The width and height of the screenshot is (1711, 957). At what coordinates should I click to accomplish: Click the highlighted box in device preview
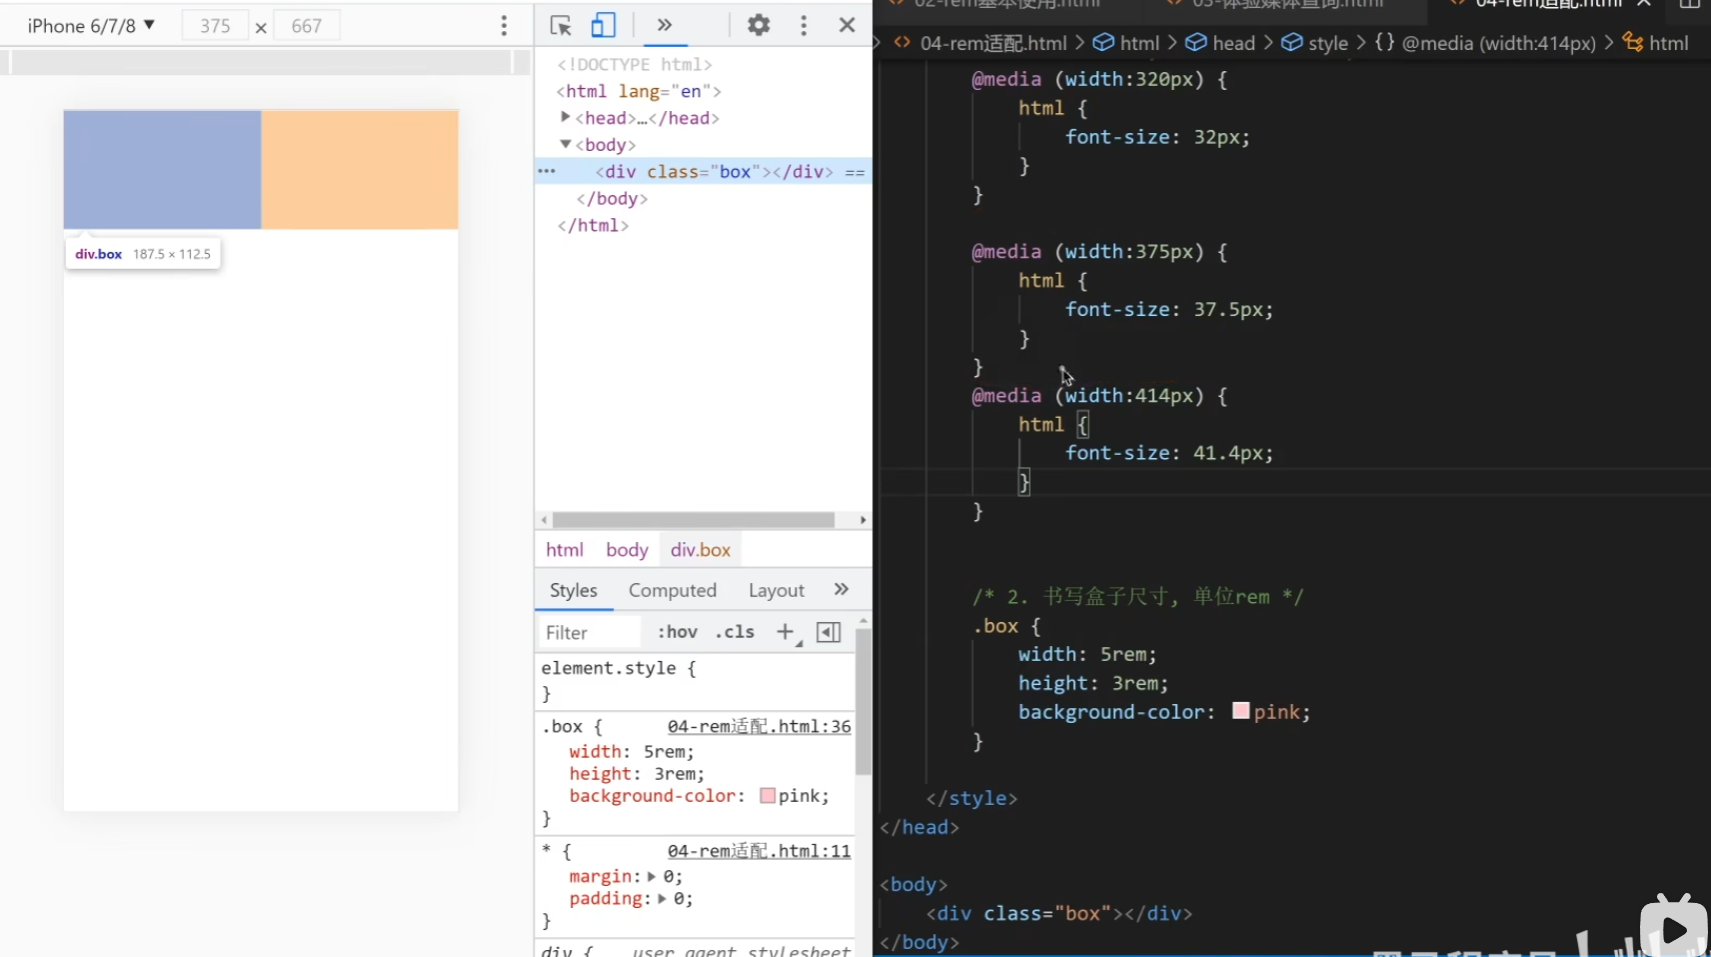[162, 170]
